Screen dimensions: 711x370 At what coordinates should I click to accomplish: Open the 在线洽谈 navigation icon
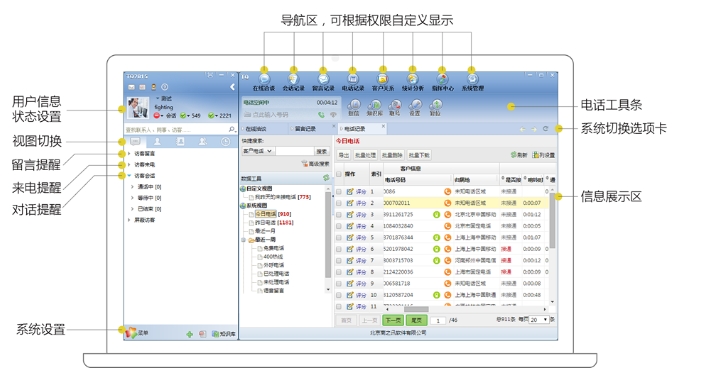[x=264, y=79]
